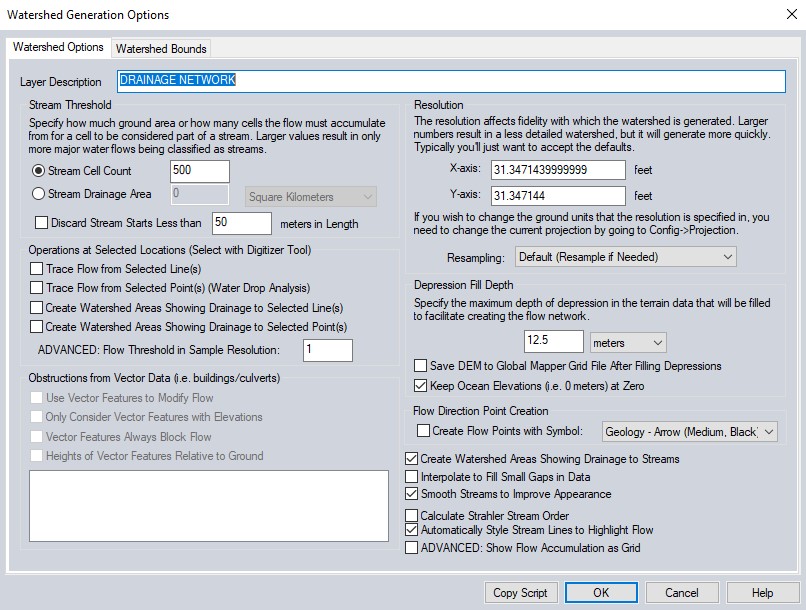806x610 pixels.
Task: Enable Discard Stream Starts Less than checkbox
Action: click(x=41, y=223)
